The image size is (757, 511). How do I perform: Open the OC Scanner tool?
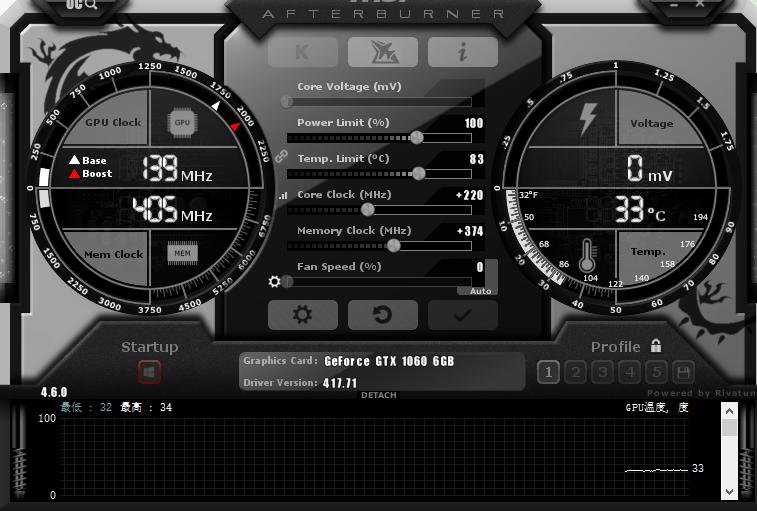(82, 5)
